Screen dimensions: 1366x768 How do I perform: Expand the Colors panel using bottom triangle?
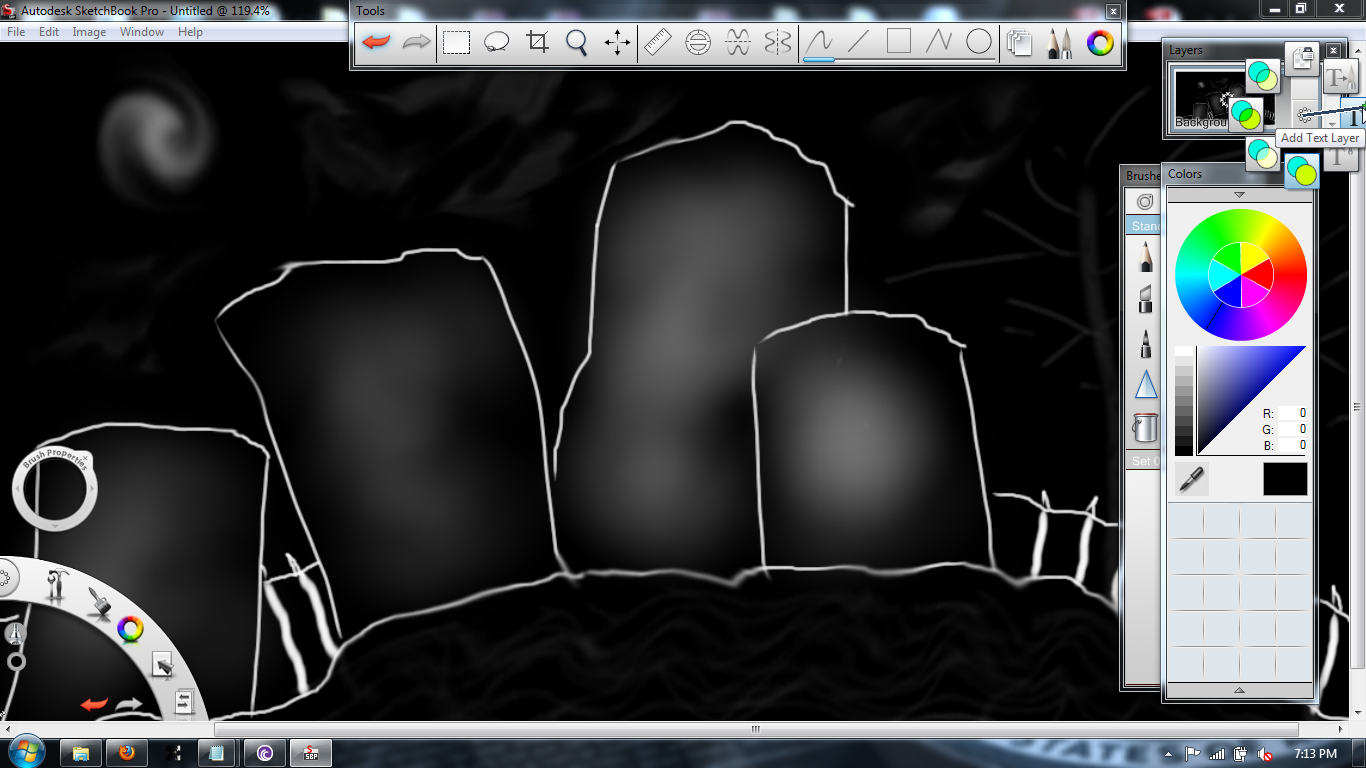1239,690
